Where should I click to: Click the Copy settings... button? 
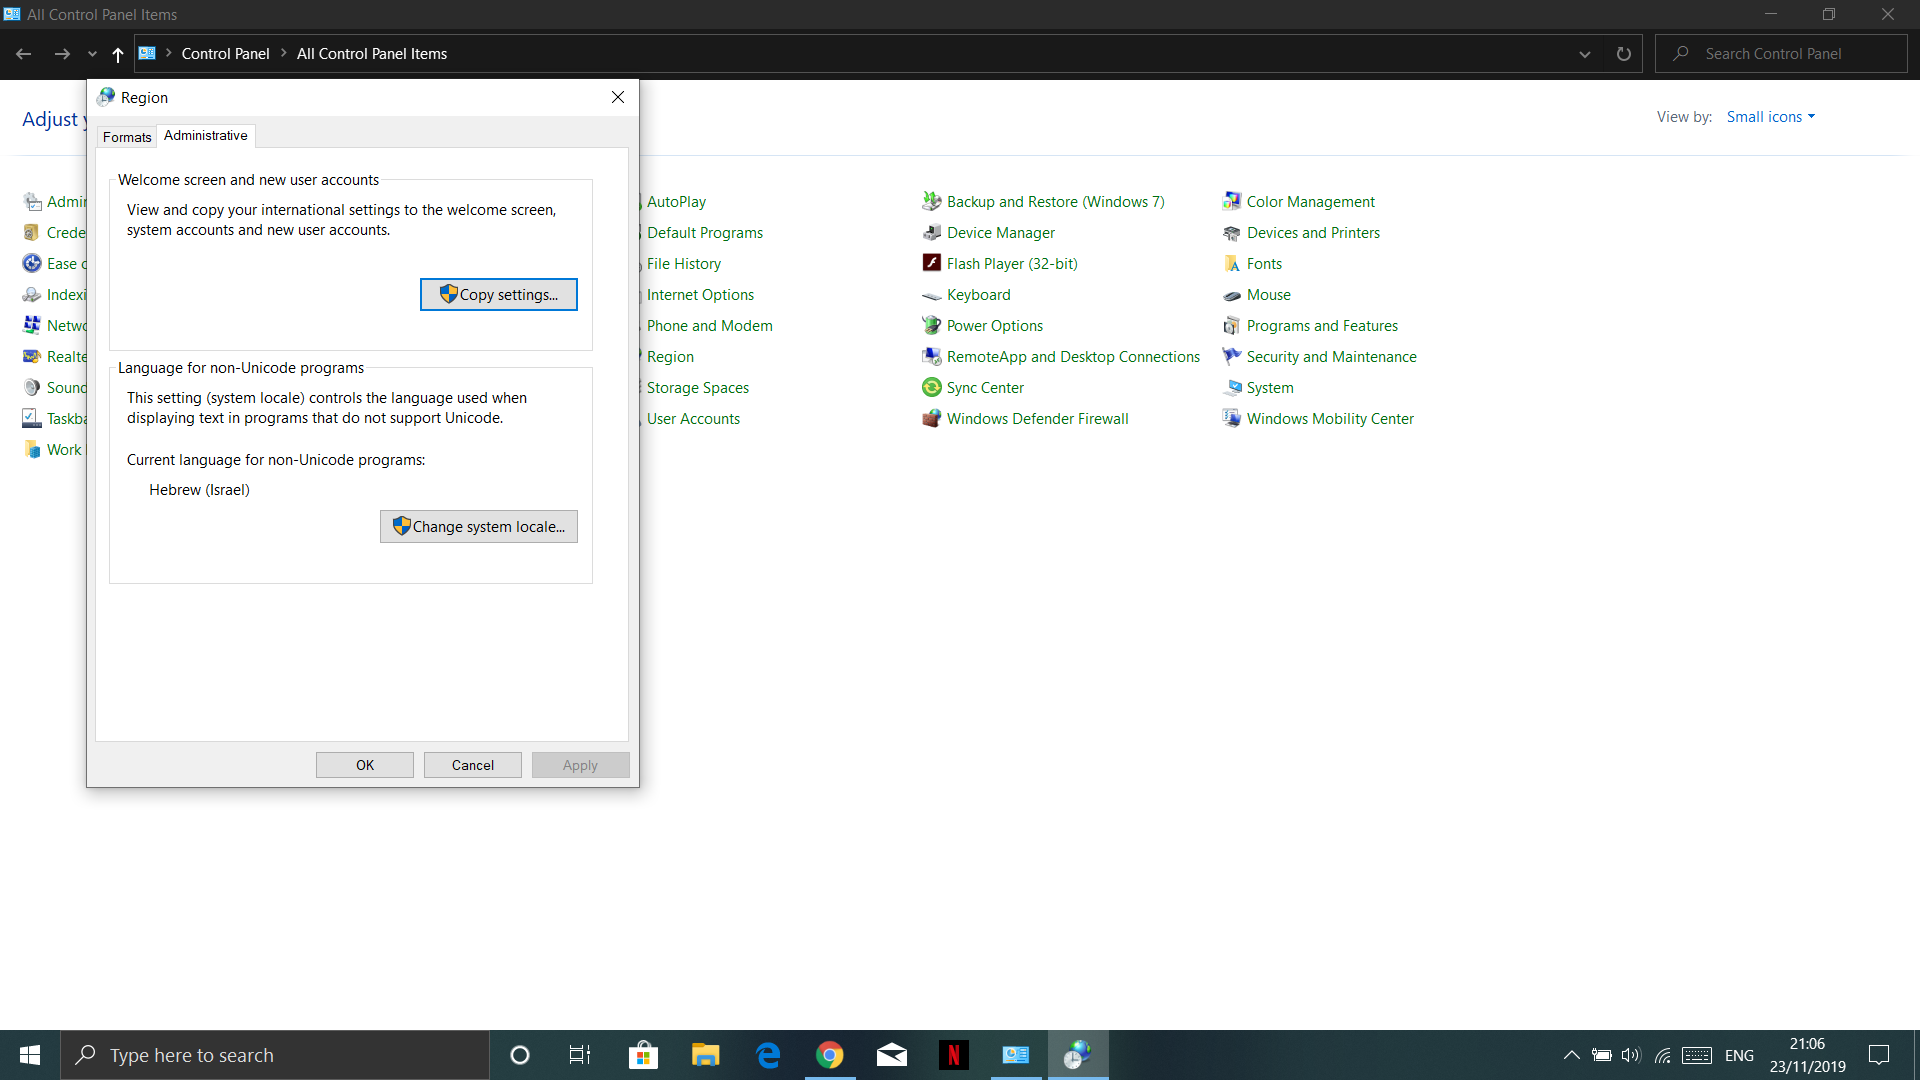tap(499, 294)
